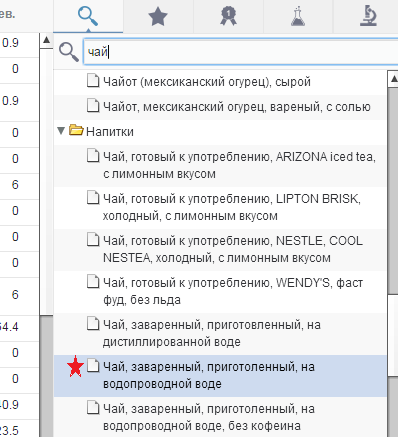Collapse the Напитки folder arrow
Screen dimensions: 398x437
(x=61, y=130)
